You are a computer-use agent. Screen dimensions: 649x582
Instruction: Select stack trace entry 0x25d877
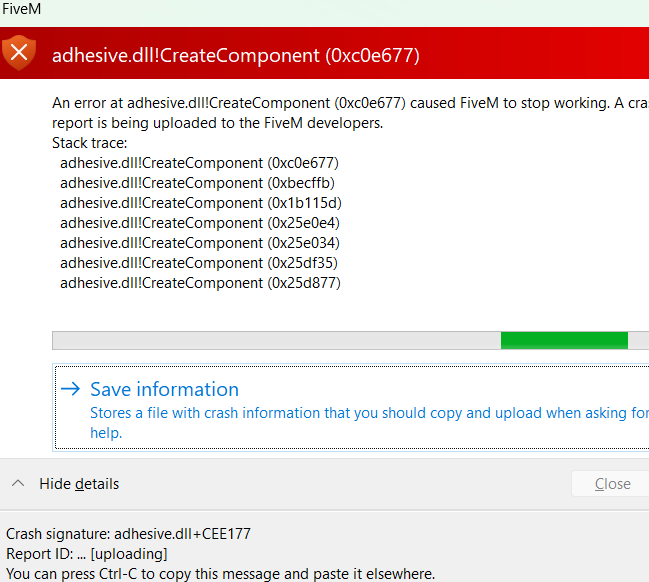200,283
